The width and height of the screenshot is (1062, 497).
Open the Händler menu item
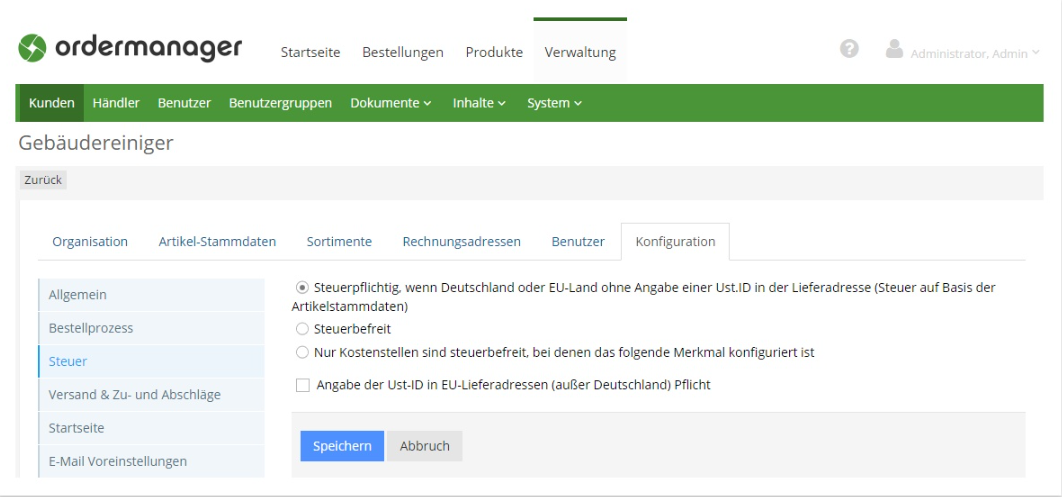pos(116,103)
